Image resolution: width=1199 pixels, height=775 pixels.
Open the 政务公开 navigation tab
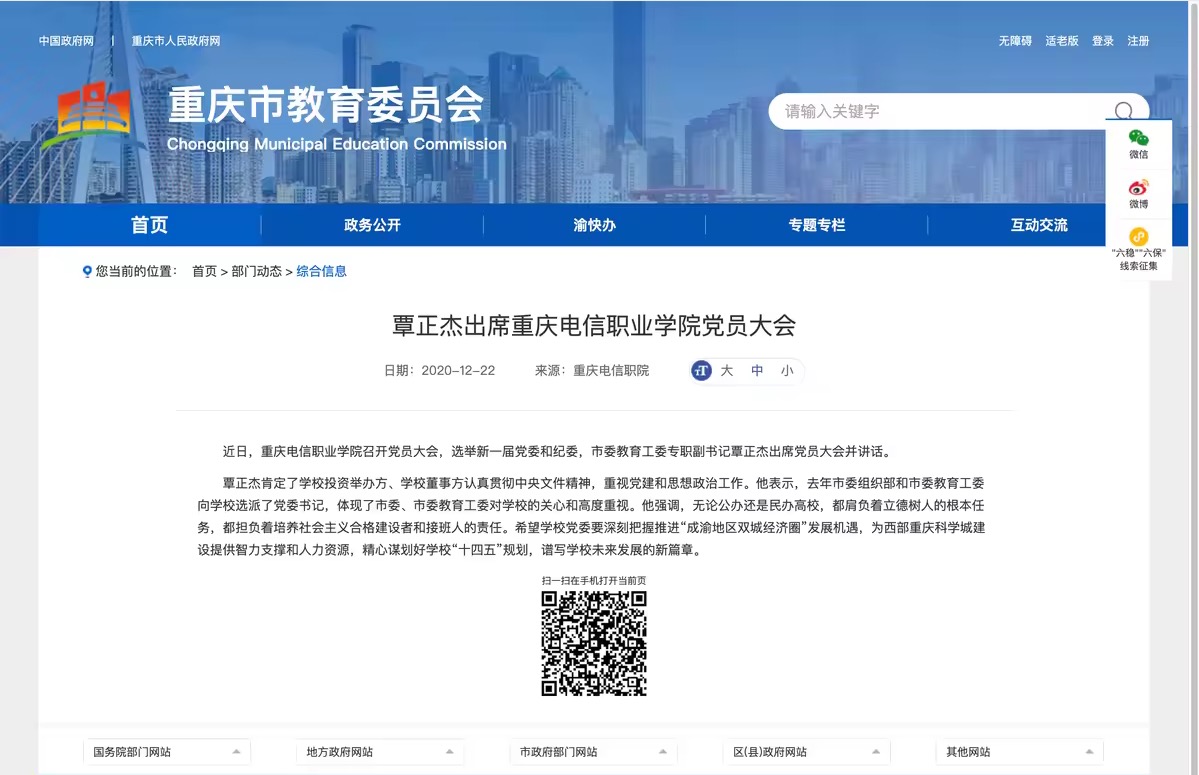[x=372, y=225]
